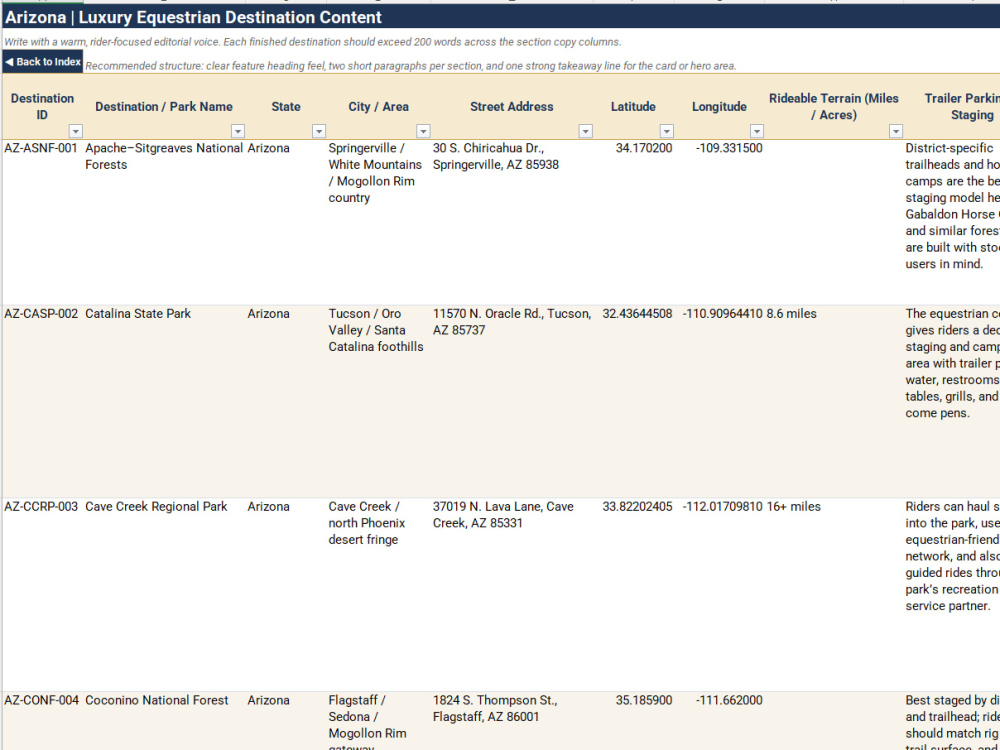Screen dimensions: 1000x750
Task: Select the rider-focused editorial voice instruction line
Action: [x=312, y=42]
